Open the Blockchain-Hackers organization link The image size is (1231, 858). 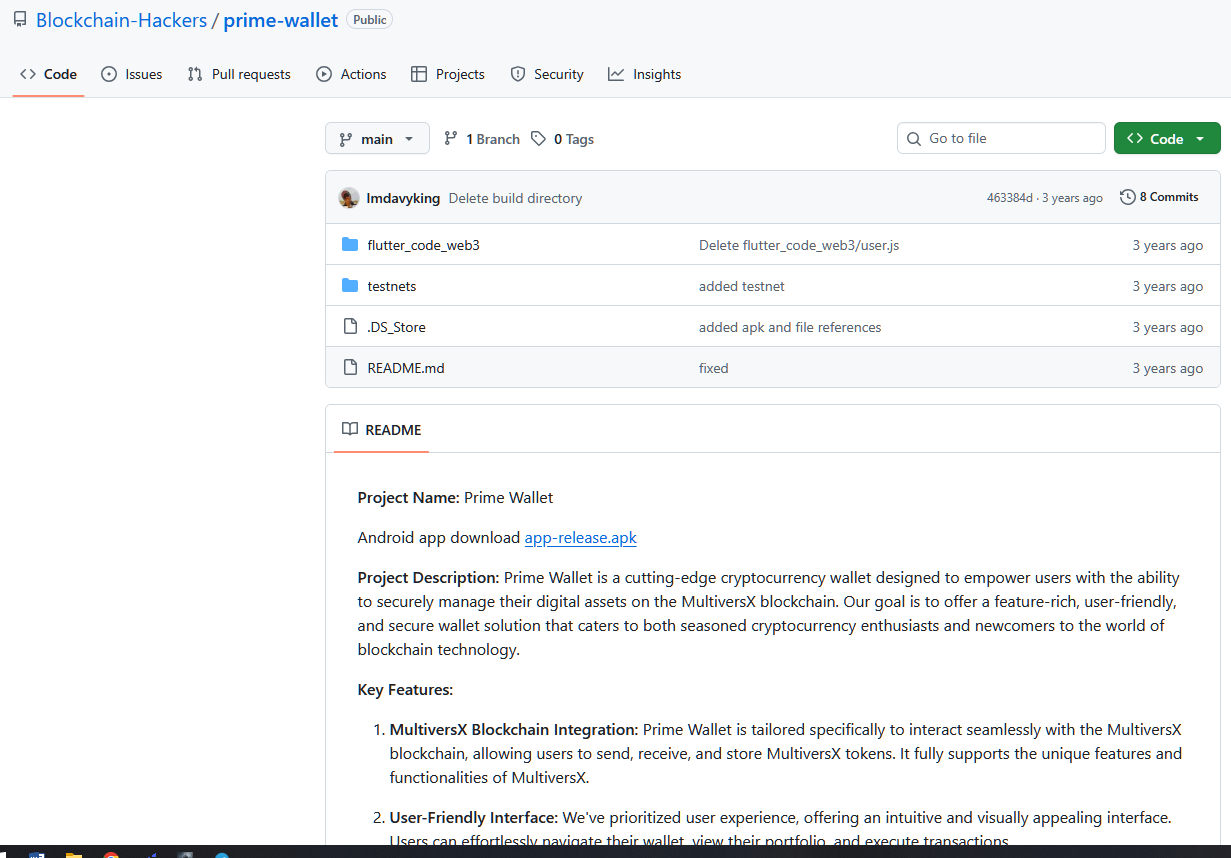(121, 20)
